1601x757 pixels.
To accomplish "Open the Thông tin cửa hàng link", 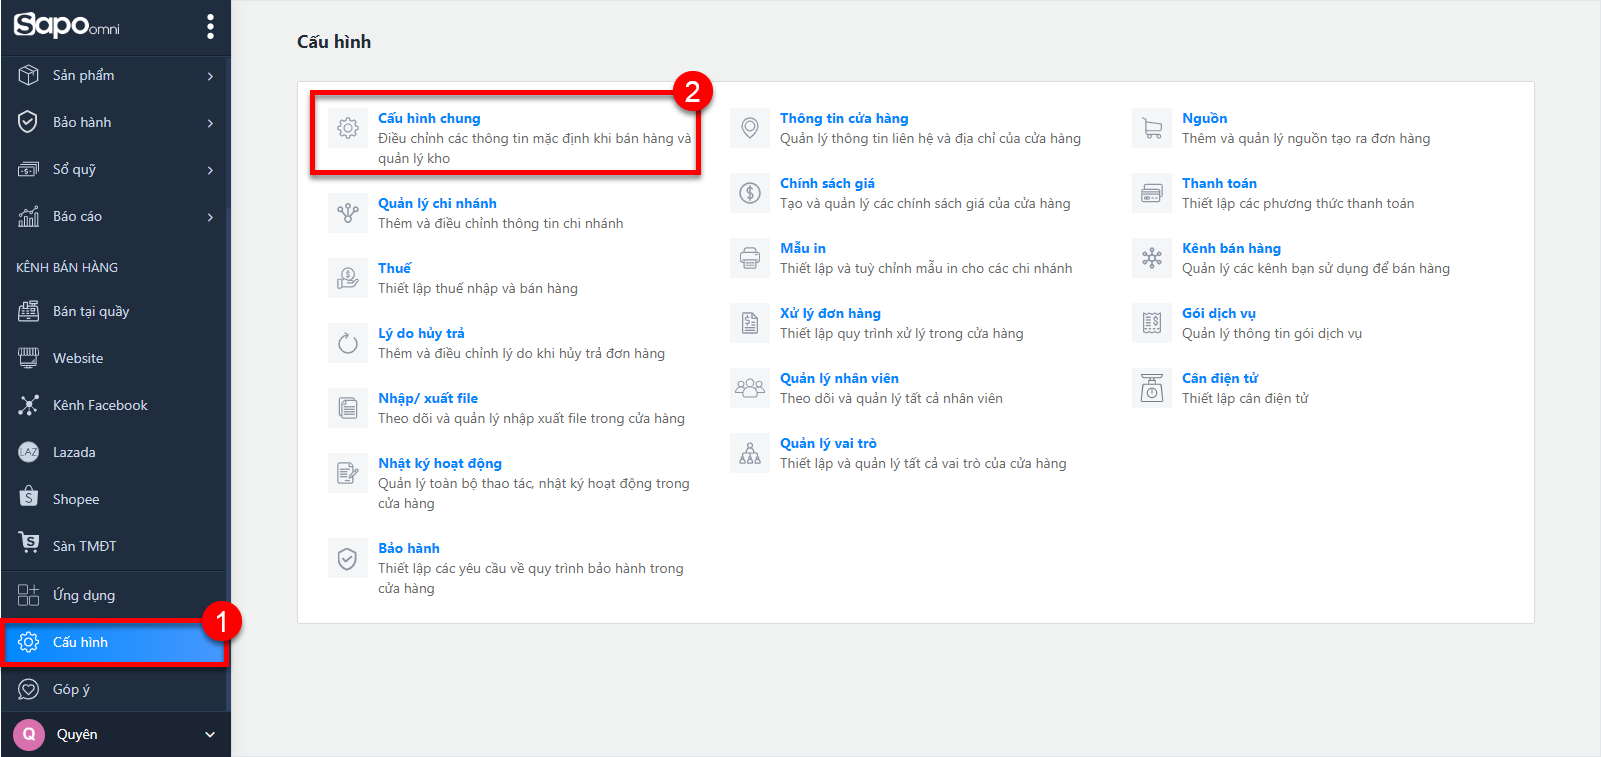I will point(844,118).
